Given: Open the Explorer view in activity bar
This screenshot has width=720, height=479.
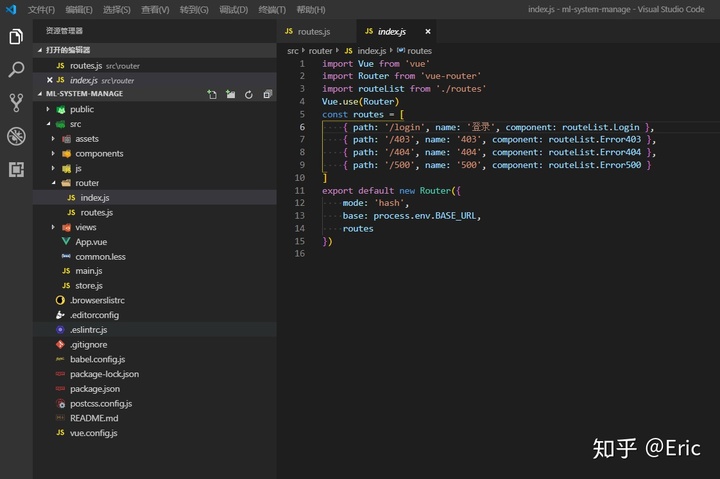Looking at the screenshot, I should pyautogui.click(x=16, y=37).
